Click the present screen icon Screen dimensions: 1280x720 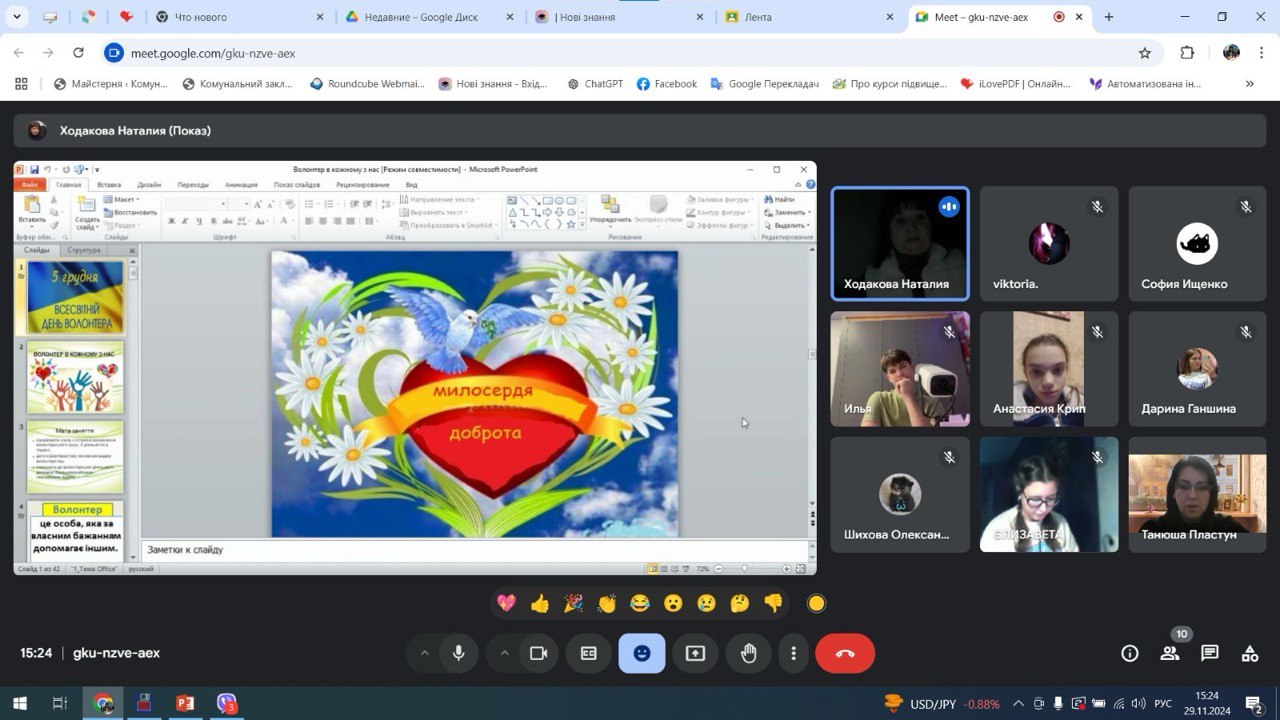click(695, 653)
